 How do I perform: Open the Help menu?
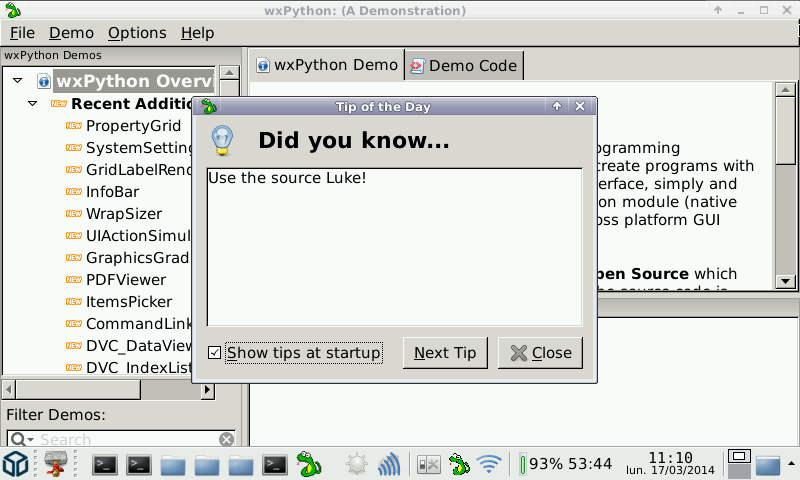pos(197,33)
